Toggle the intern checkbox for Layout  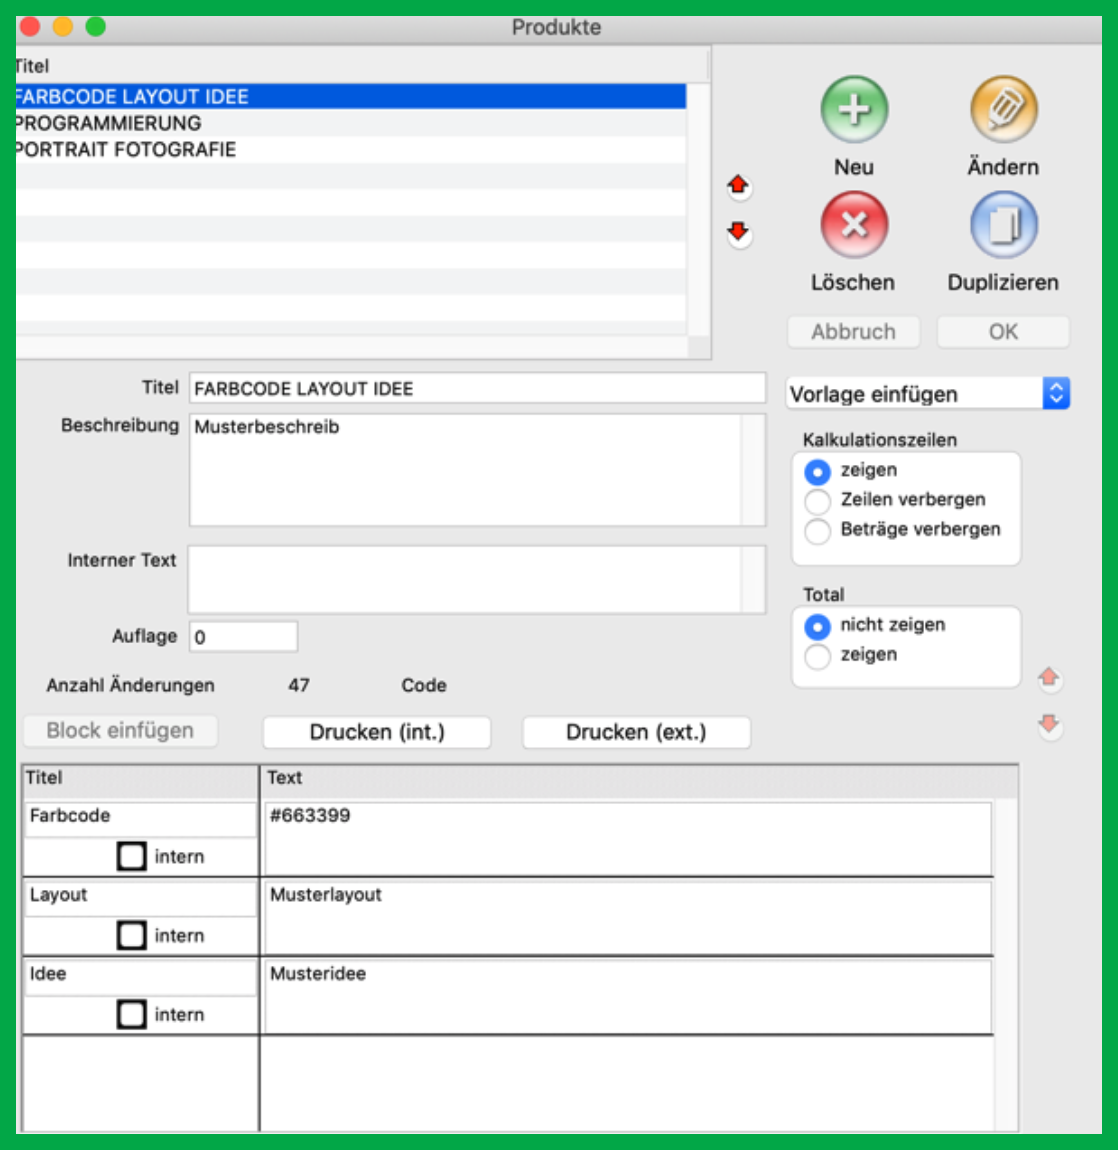pos(132,936)
